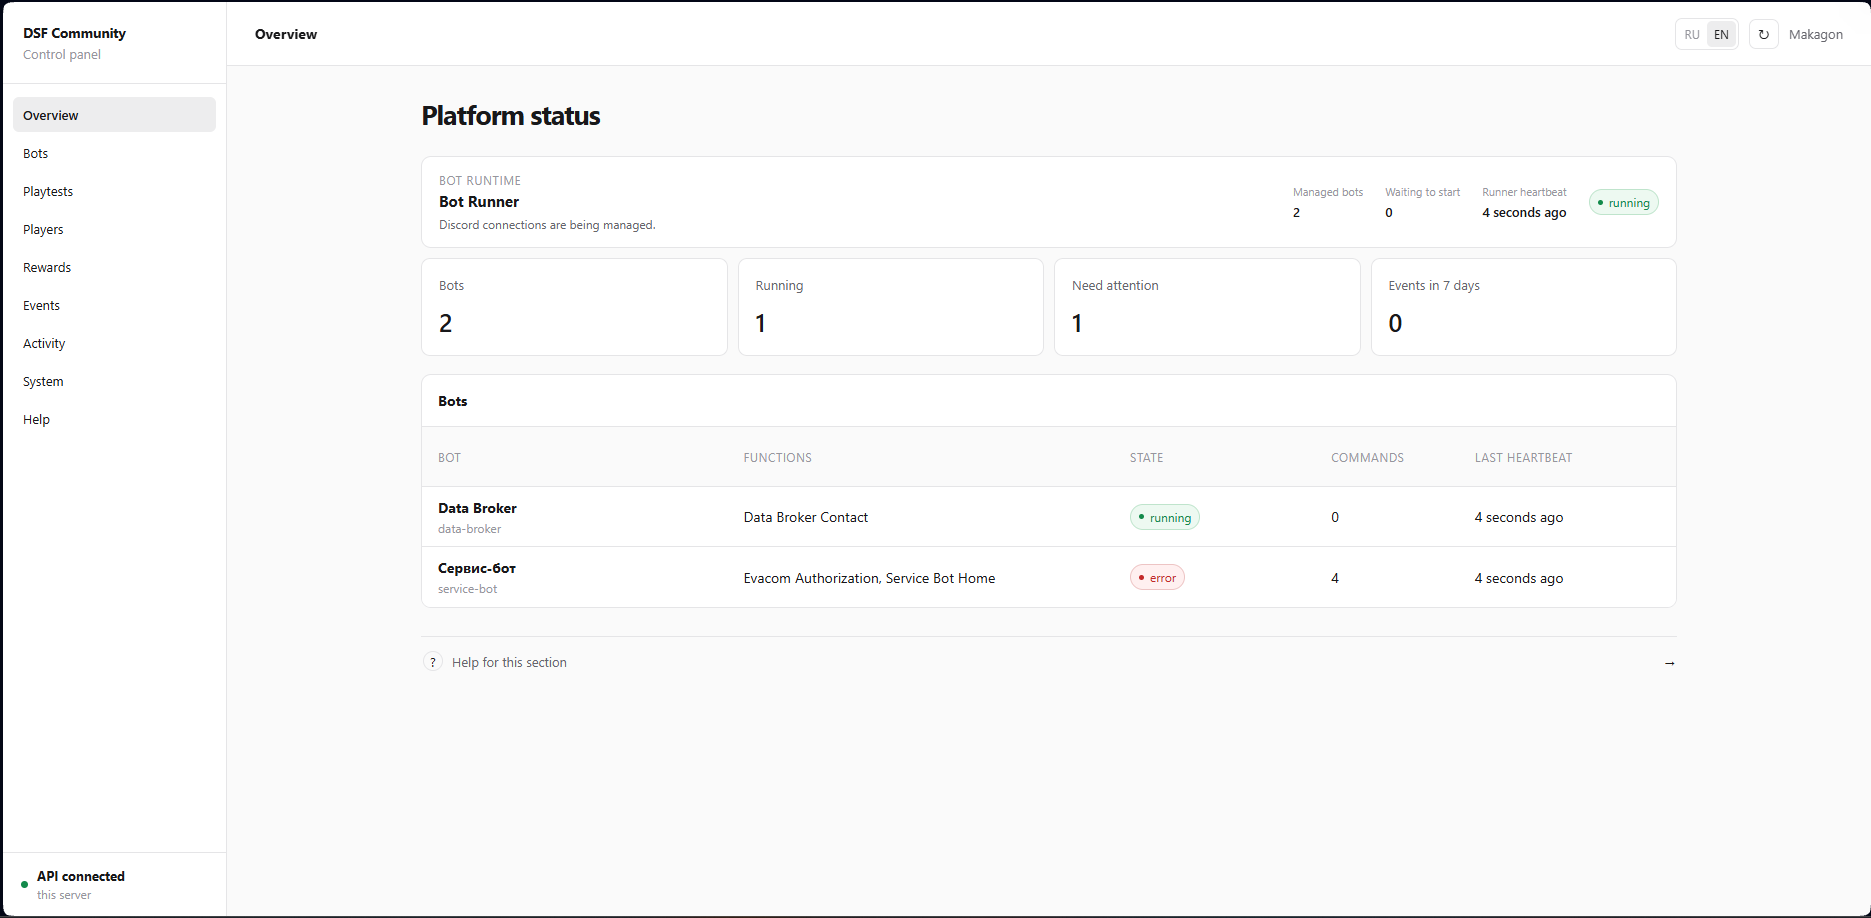Click the BOT column header

[449, 458]
